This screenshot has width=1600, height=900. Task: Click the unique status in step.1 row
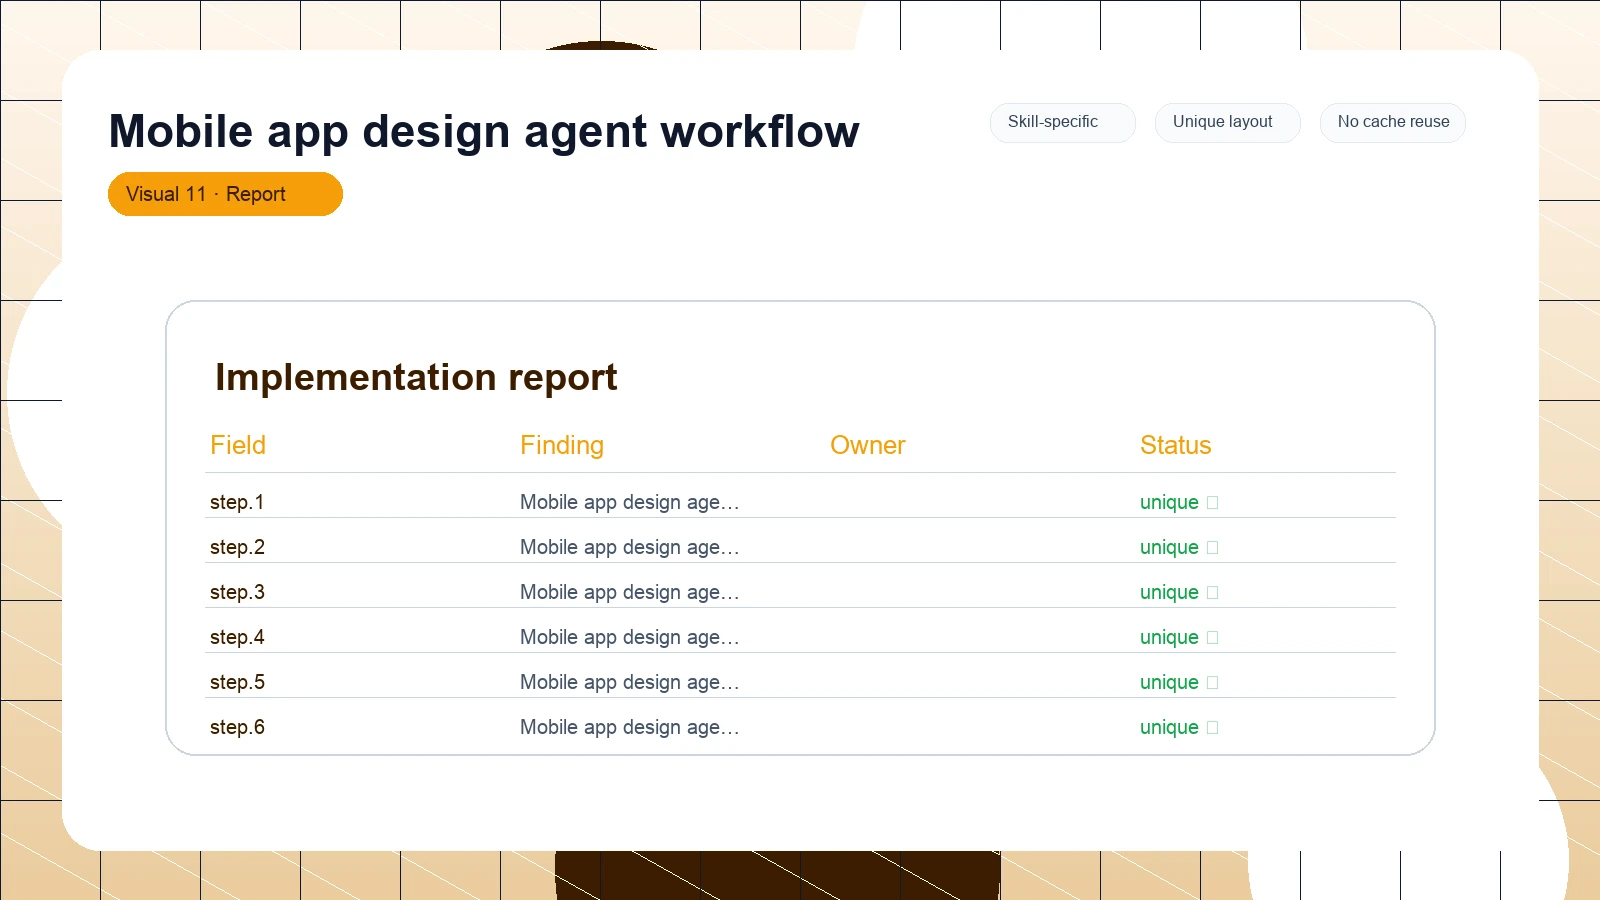coord(1169,502)
